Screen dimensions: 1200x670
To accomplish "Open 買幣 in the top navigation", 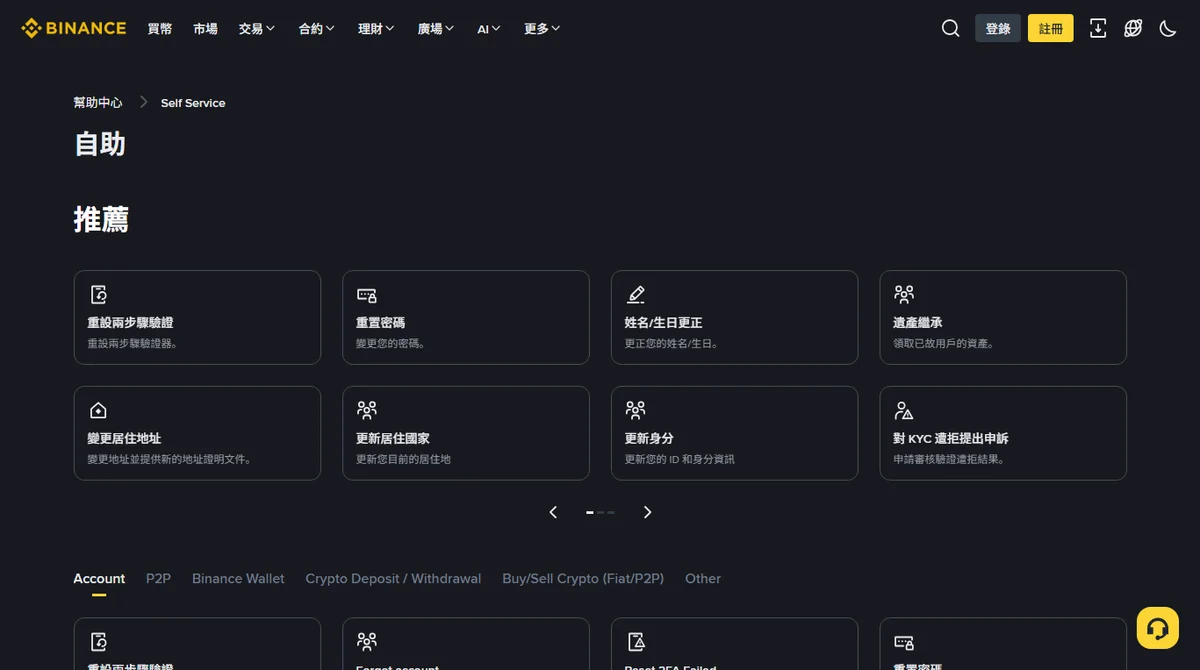I will click(160, 29).
